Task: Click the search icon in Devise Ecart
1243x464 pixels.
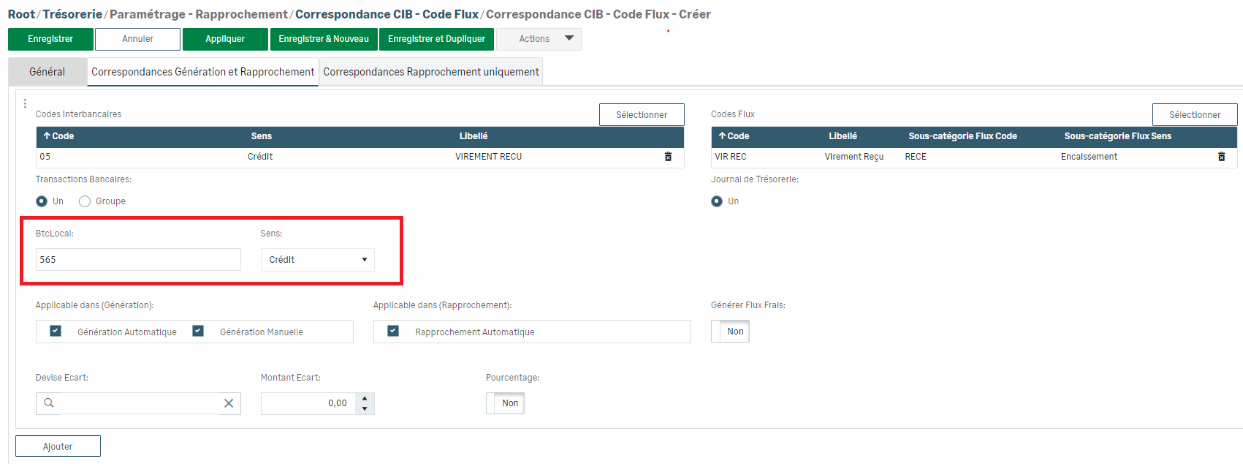Action: tap(48, 403)
